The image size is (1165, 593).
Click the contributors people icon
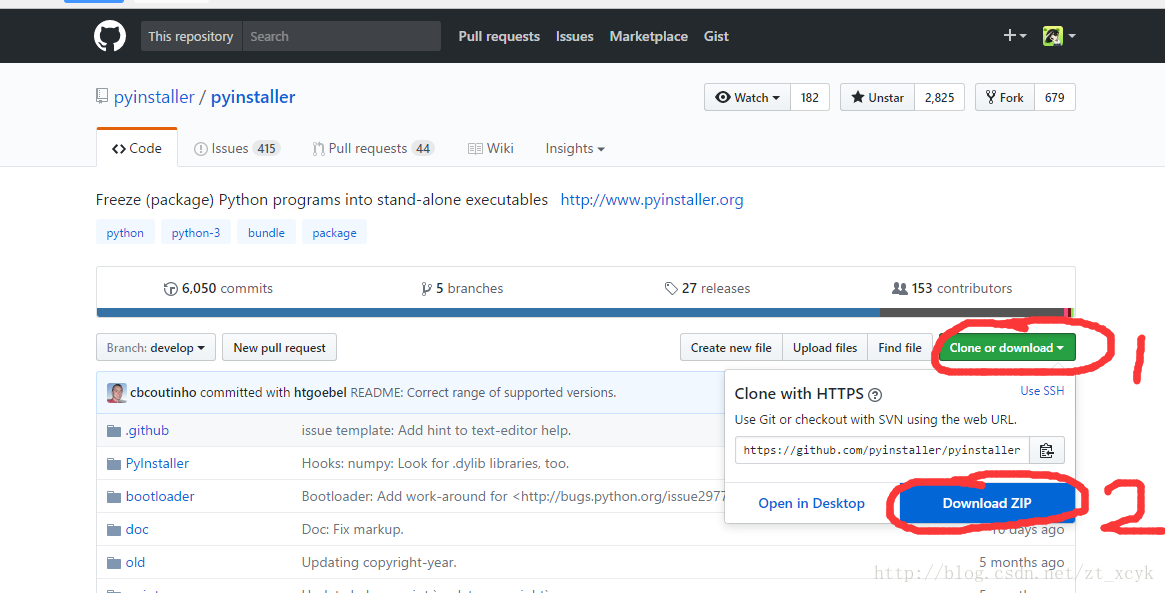900,288
